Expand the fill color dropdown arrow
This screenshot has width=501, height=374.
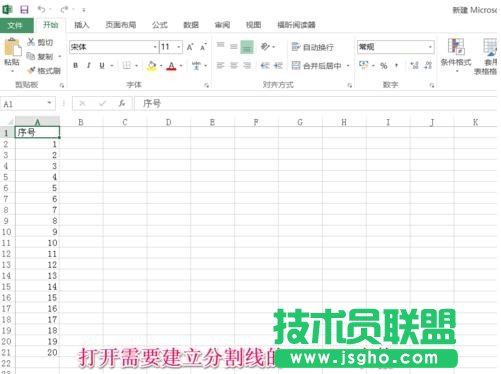coord(161,66)
